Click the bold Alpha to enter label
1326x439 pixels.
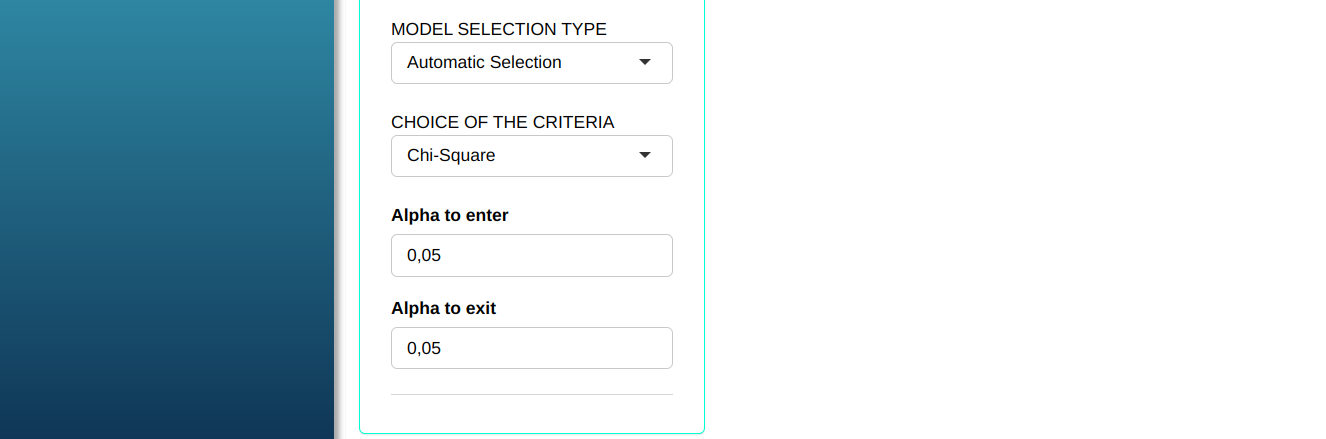449,215
